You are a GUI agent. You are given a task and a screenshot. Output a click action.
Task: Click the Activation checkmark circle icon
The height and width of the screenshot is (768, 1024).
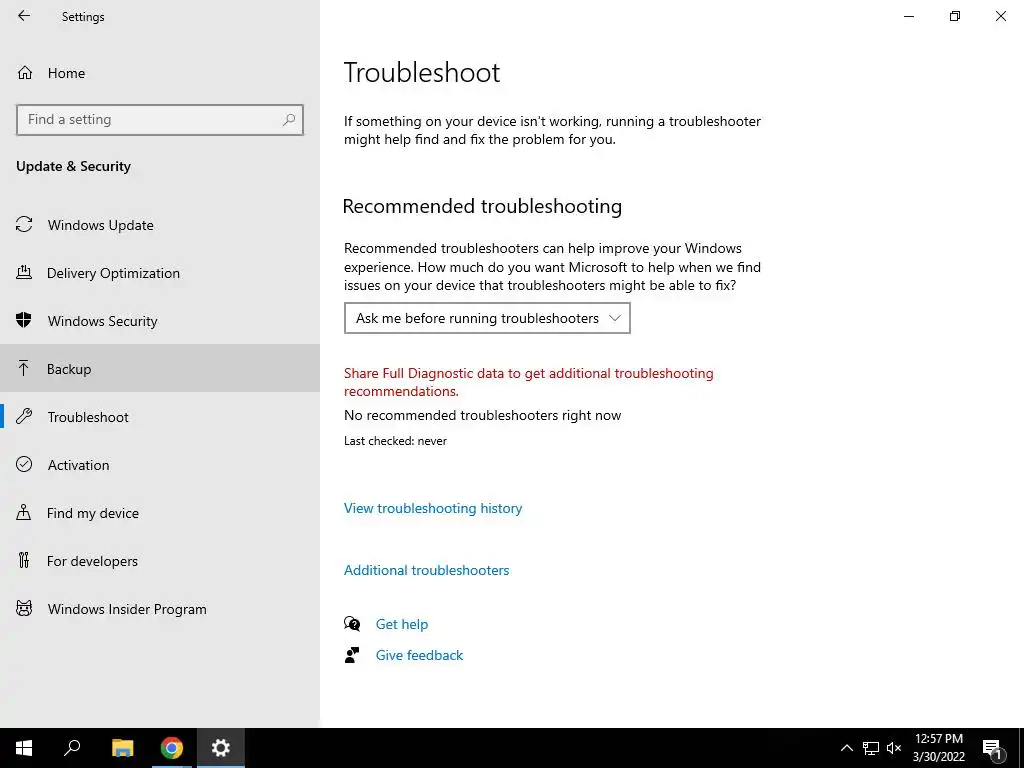(x=24, y=464)
